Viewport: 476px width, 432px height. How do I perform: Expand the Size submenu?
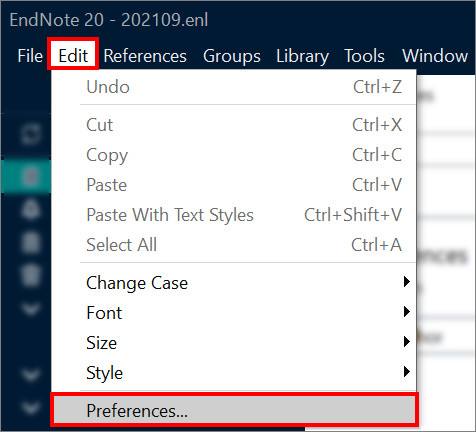234,342
